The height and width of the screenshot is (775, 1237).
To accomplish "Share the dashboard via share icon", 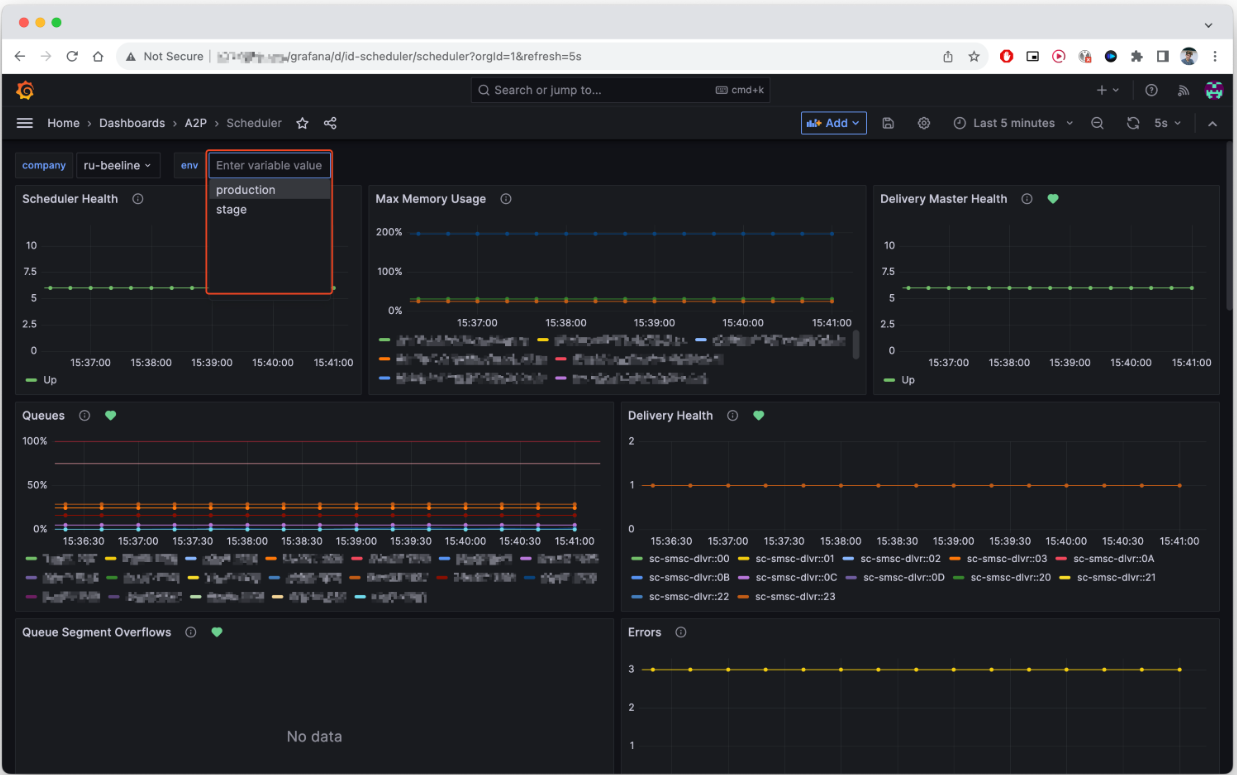I will (x=330, y=123).
